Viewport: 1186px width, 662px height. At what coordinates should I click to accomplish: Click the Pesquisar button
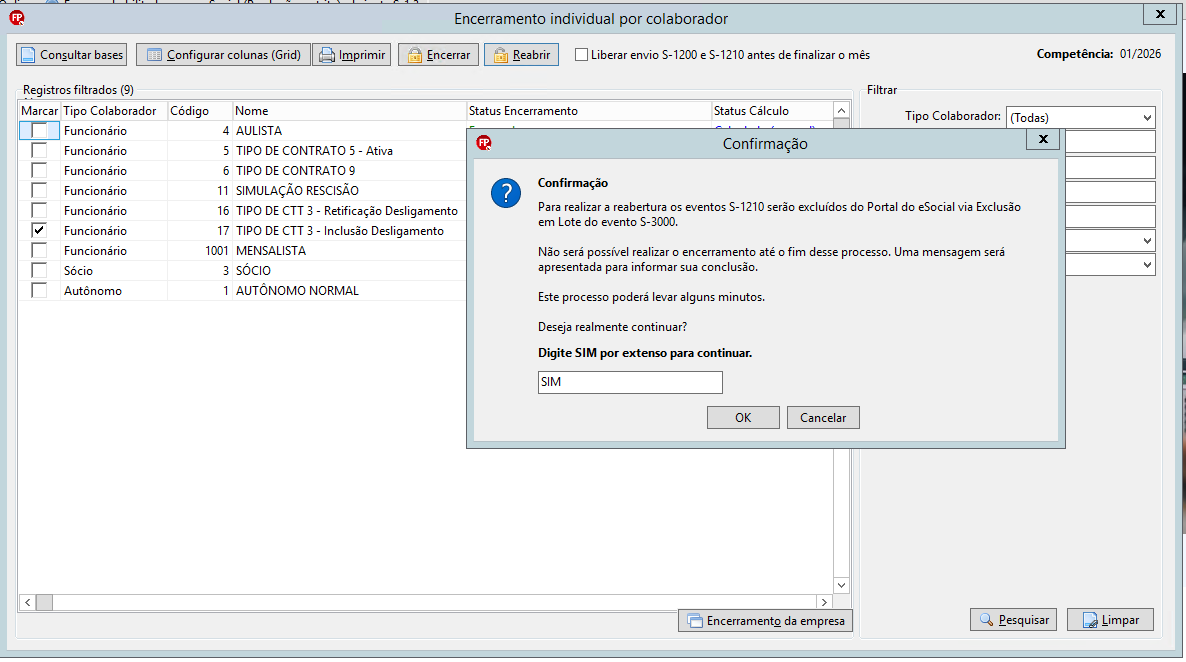1014,620
